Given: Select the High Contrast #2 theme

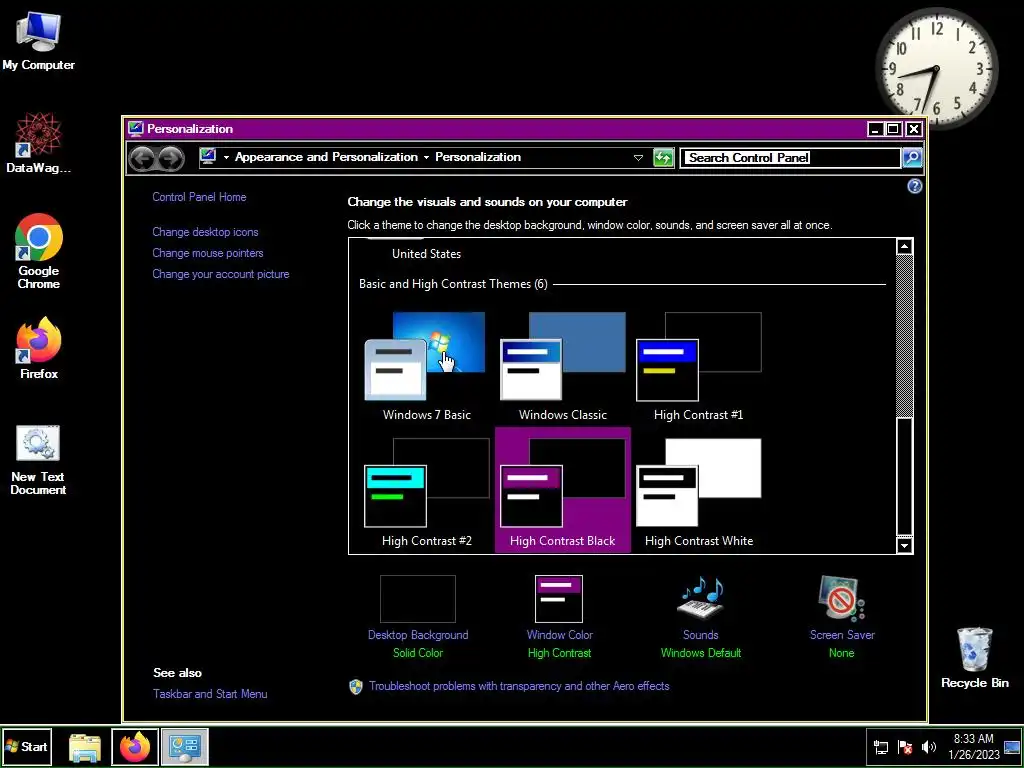Looking at the screenshot, I should coord(426,491).
